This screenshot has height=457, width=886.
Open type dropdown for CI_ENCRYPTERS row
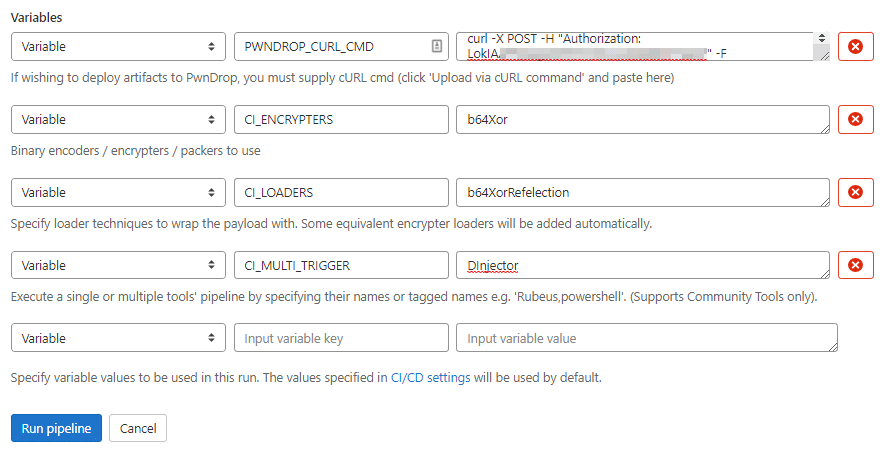[x=118, y=119]
